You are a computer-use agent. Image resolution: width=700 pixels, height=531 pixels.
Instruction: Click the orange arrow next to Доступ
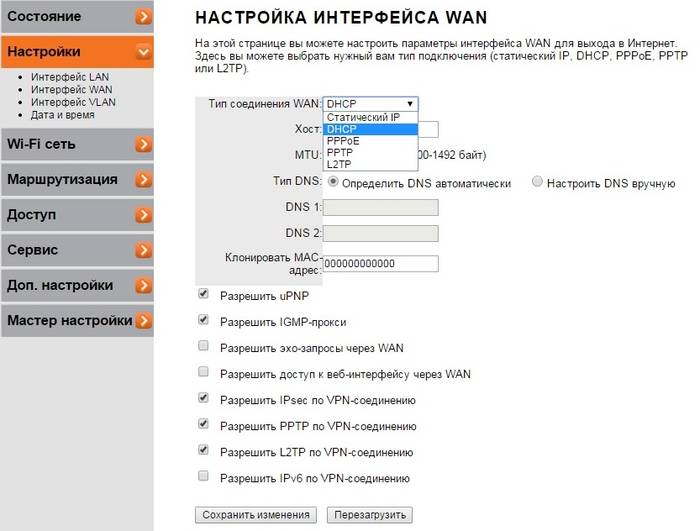(x=144, y=215)
